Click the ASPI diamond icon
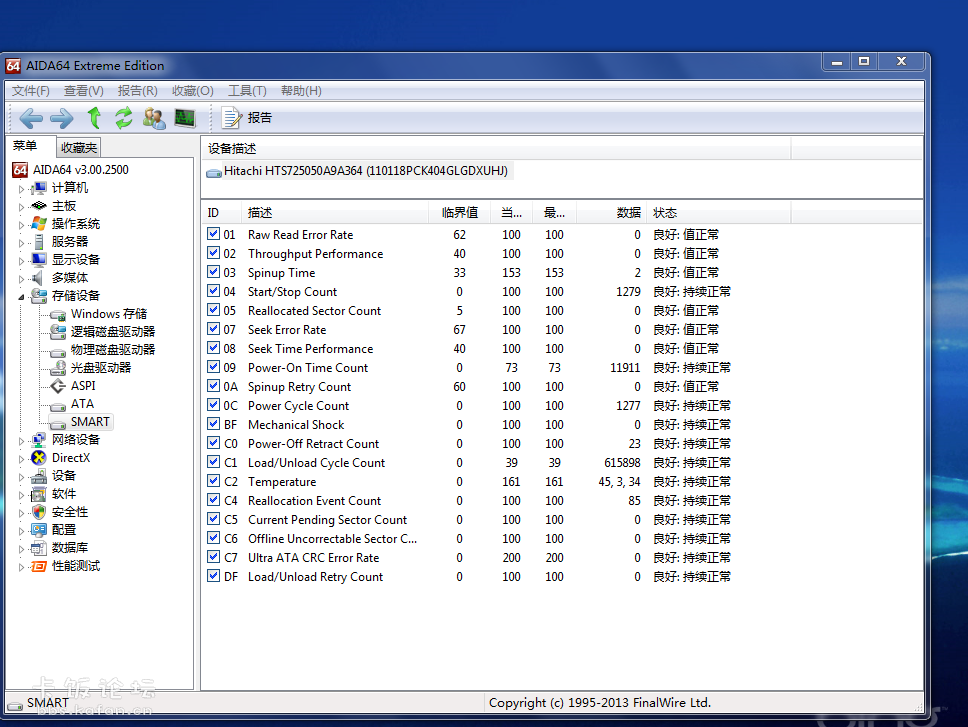968x727 pixels. (58, 386)
